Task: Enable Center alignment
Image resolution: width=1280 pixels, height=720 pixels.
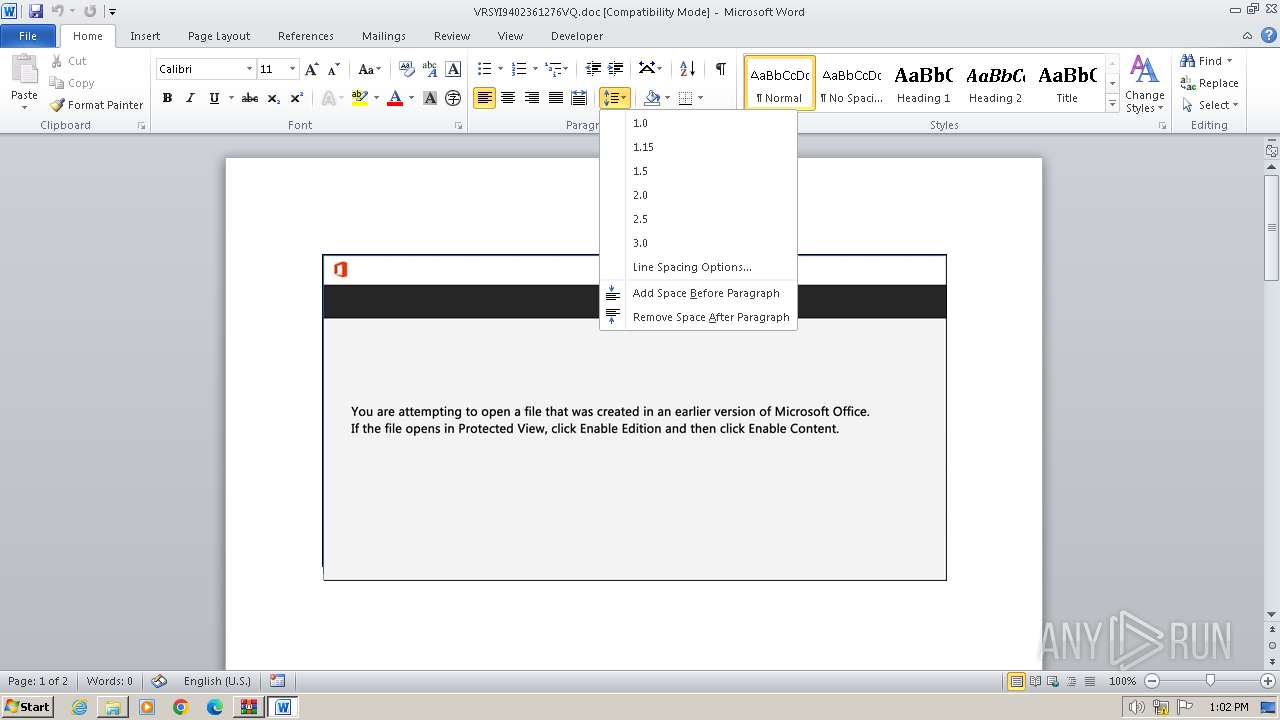Action: point(508,98)
